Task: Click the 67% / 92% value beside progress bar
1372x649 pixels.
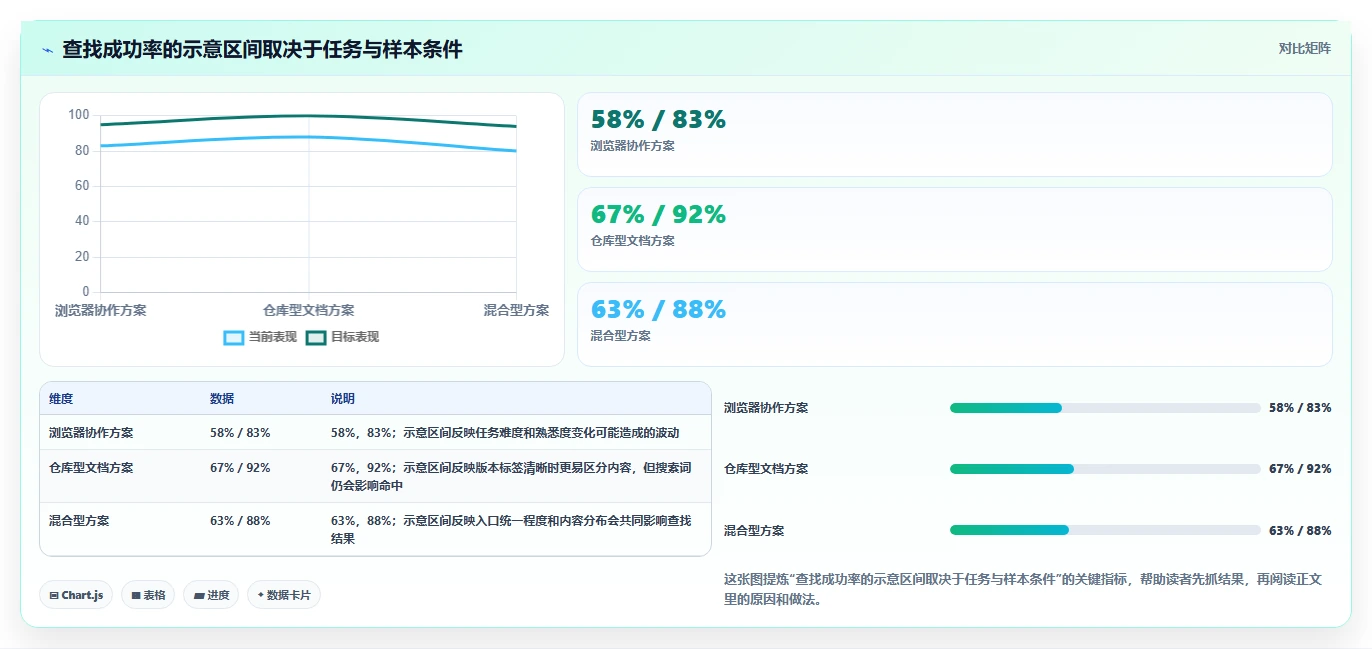Action: 1300,469
